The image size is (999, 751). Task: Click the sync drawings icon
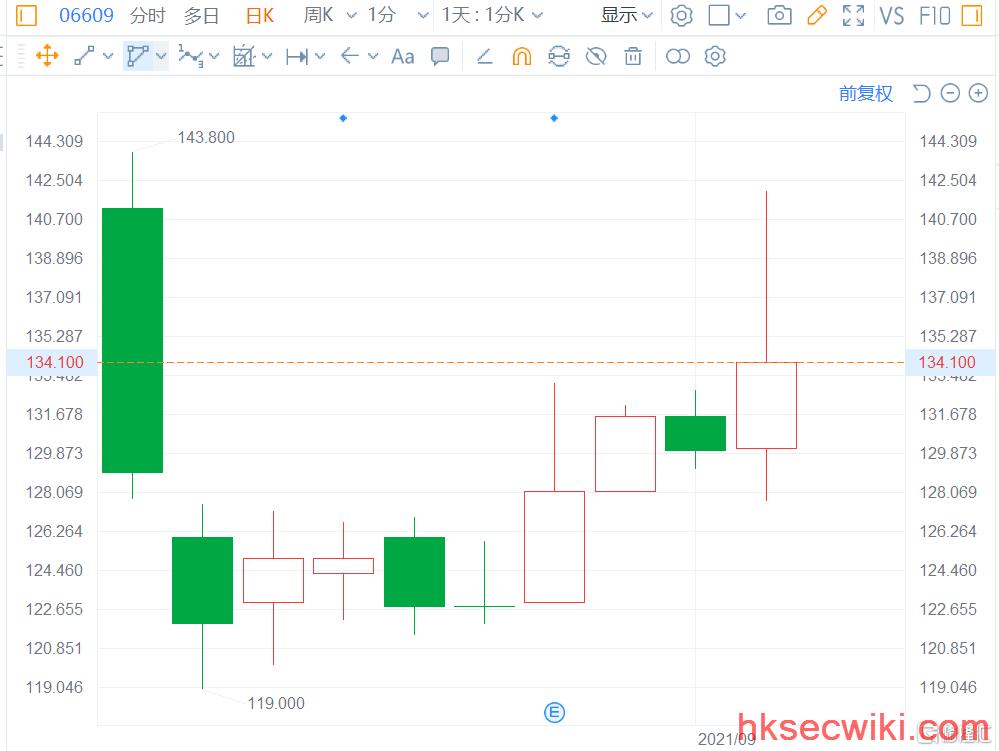tap(559, 56)
